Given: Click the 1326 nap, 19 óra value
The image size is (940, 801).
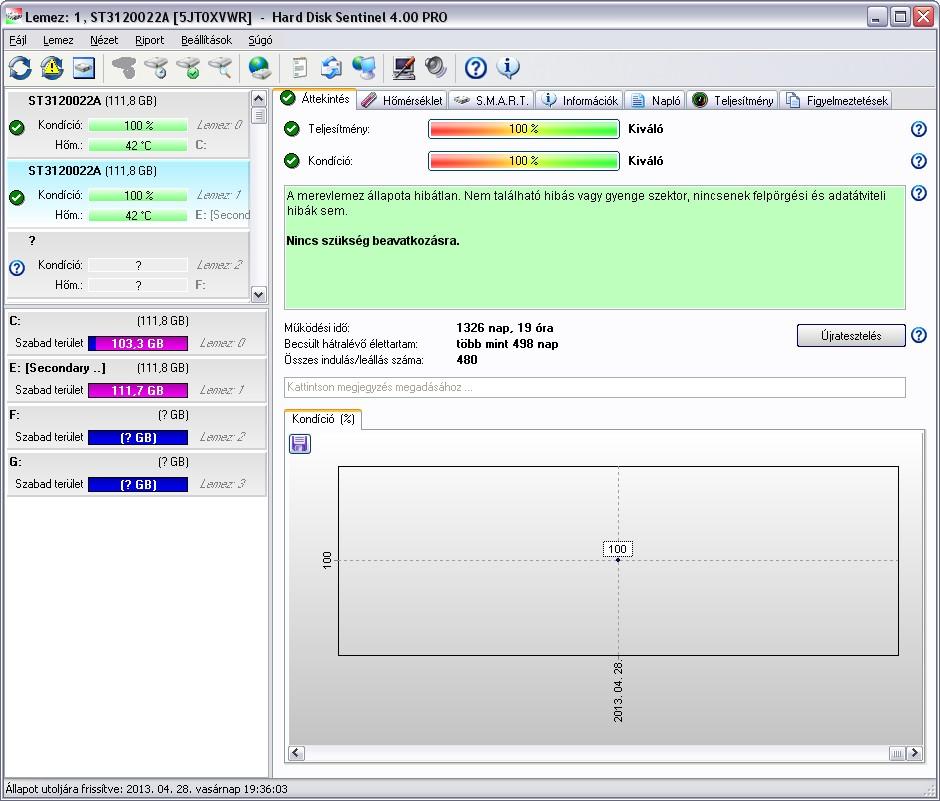Looking at the screenshot, I should coord(505,328).
